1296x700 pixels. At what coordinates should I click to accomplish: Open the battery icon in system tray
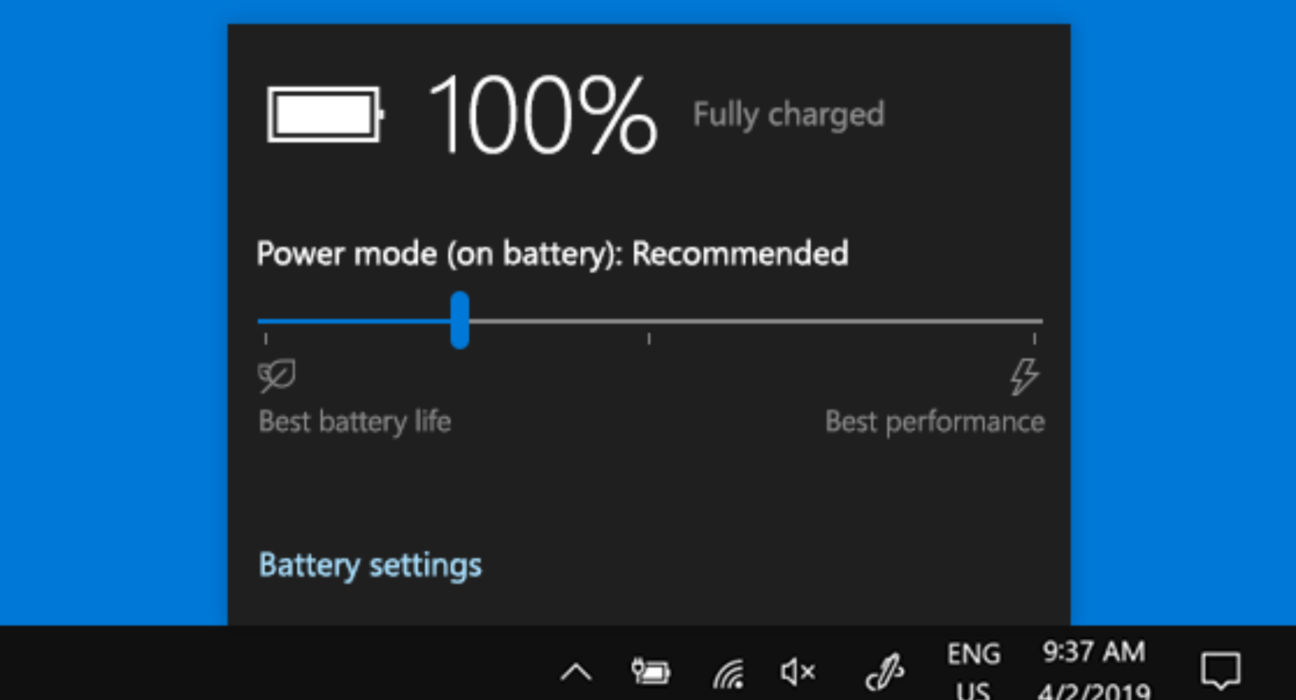(x=651, y=672)
